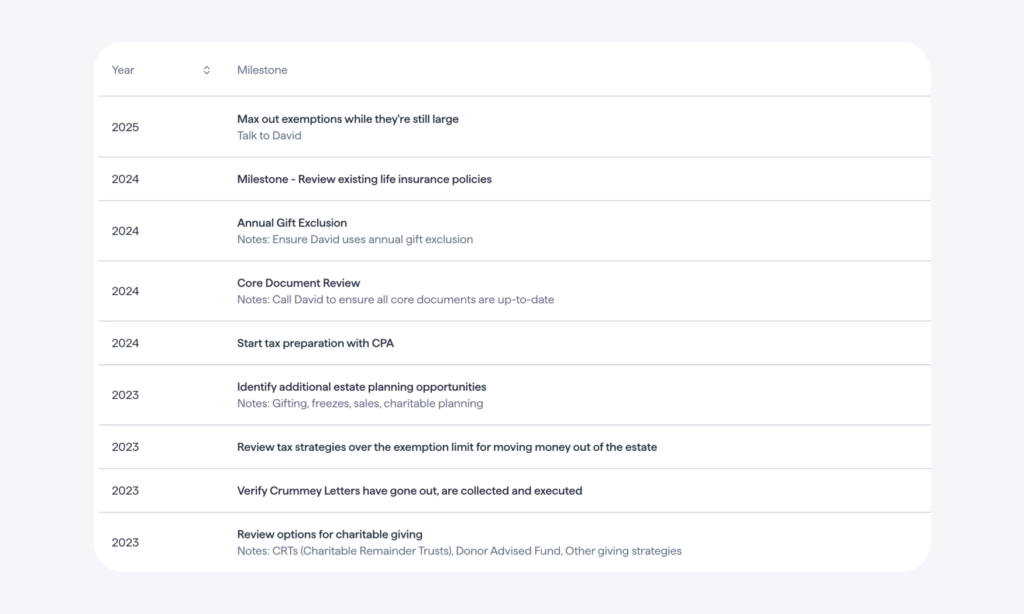This screenshot has width=1024, height=614.
Task: Select the Year column header
Action: (x=123, y=70)
